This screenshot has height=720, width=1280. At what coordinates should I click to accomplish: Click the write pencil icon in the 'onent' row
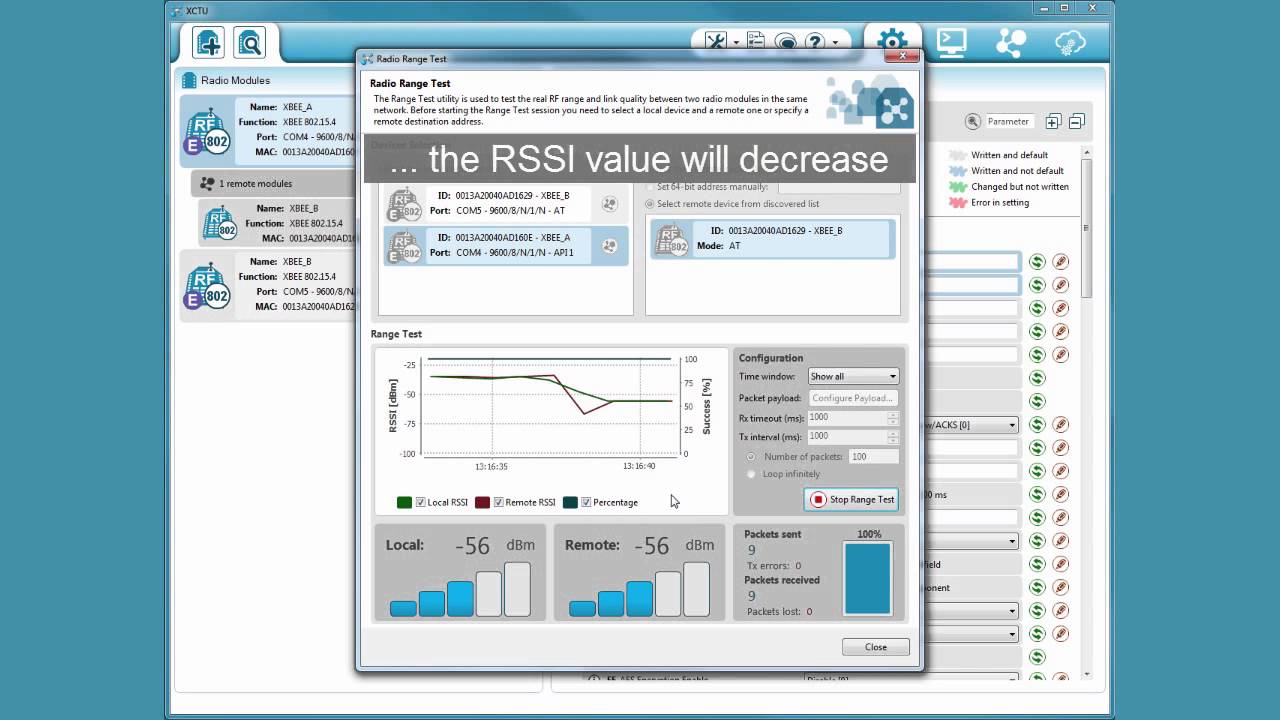click(x=1061, y=587)
